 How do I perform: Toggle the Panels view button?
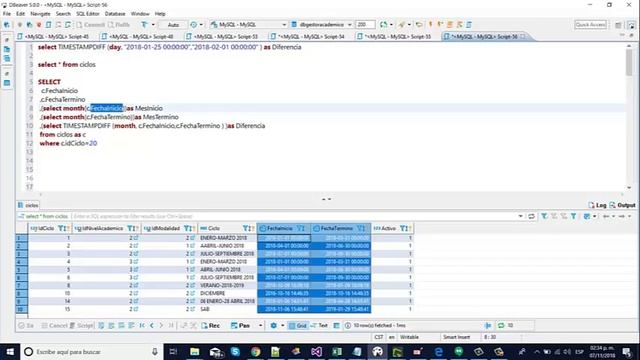[x=240, y=326]
